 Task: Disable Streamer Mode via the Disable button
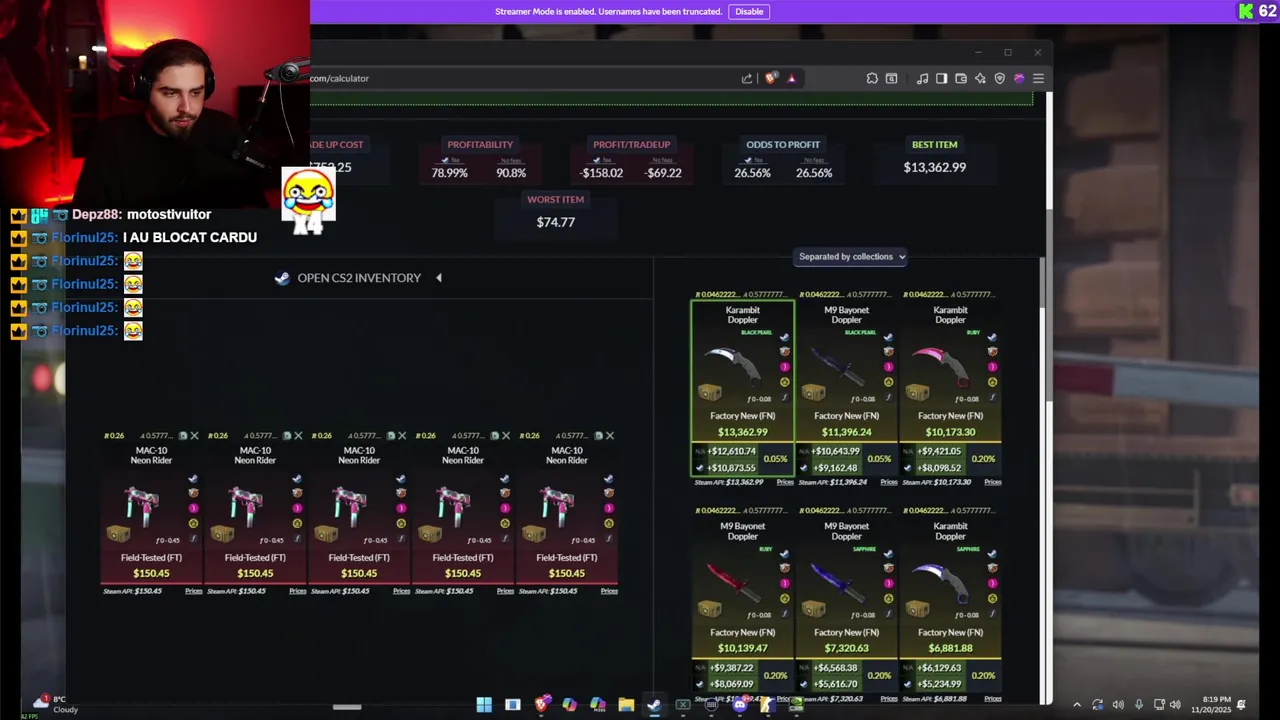[749, 12]
